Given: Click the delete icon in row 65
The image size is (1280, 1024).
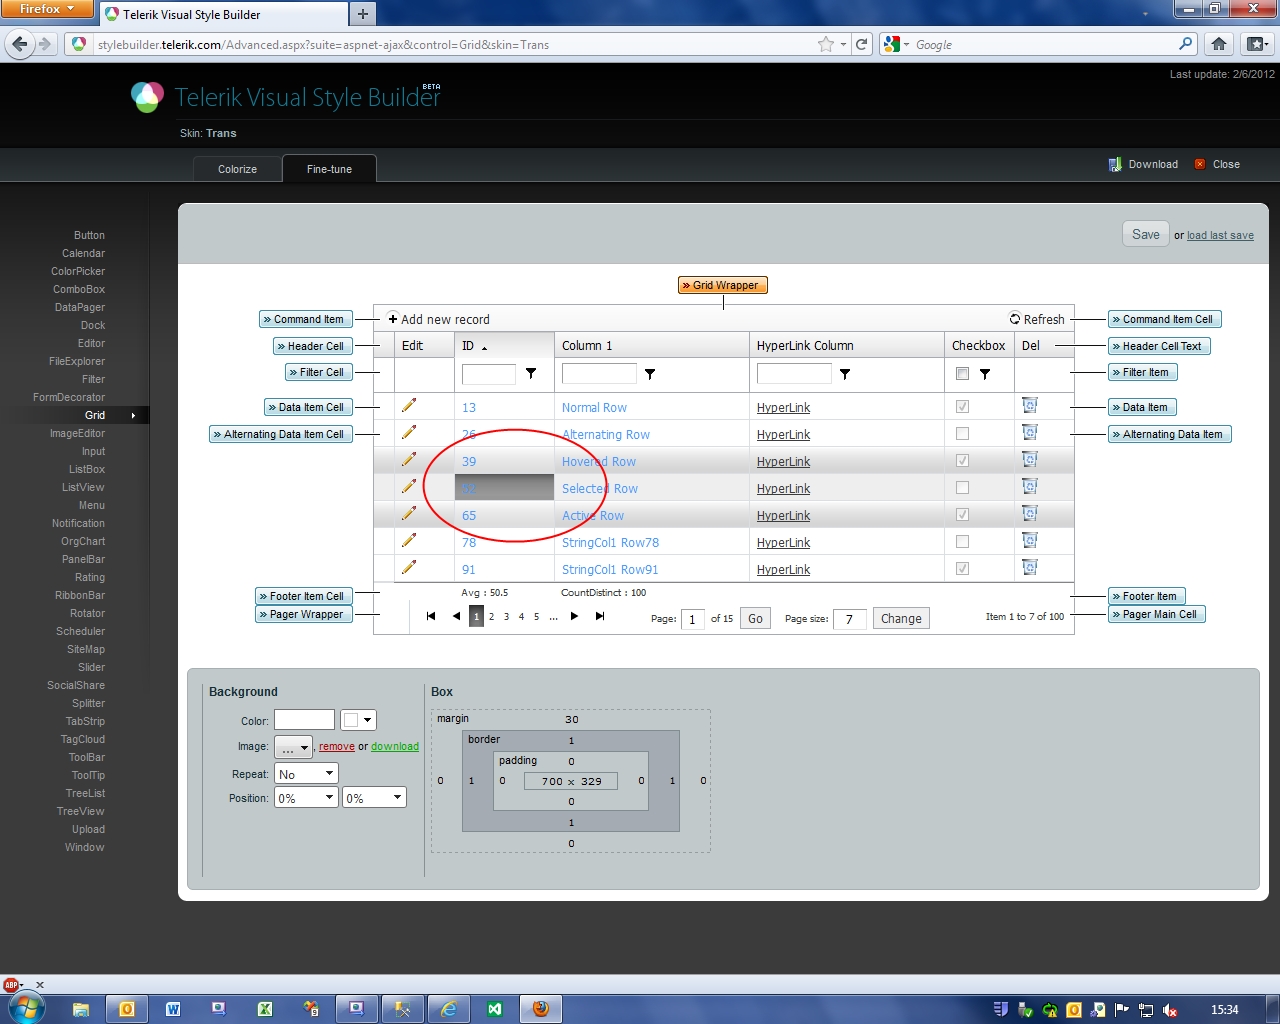Looking at the screenshot, I should [1029, 513].
